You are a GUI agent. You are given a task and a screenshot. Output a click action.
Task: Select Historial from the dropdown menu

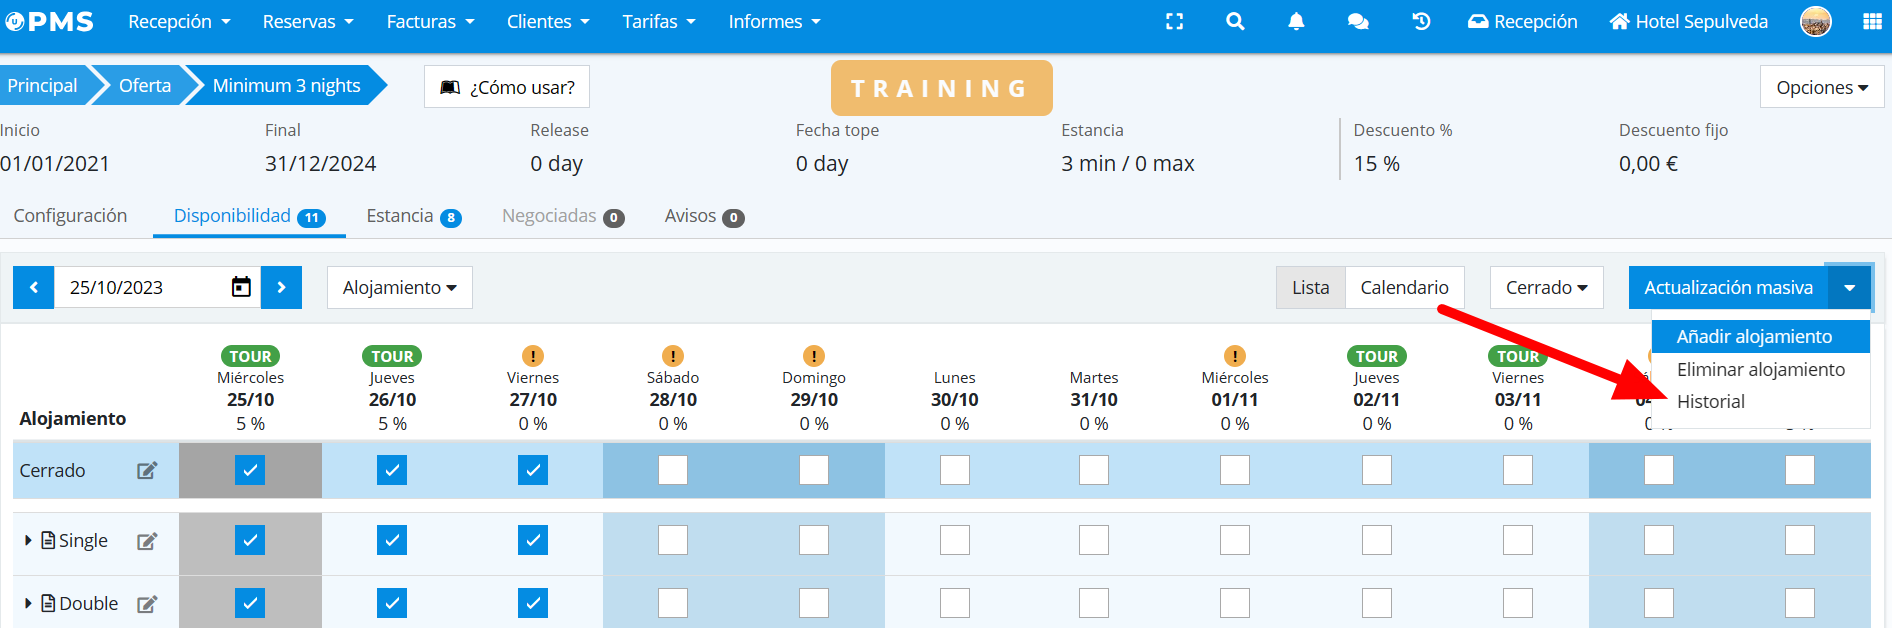pos(1710,402)
